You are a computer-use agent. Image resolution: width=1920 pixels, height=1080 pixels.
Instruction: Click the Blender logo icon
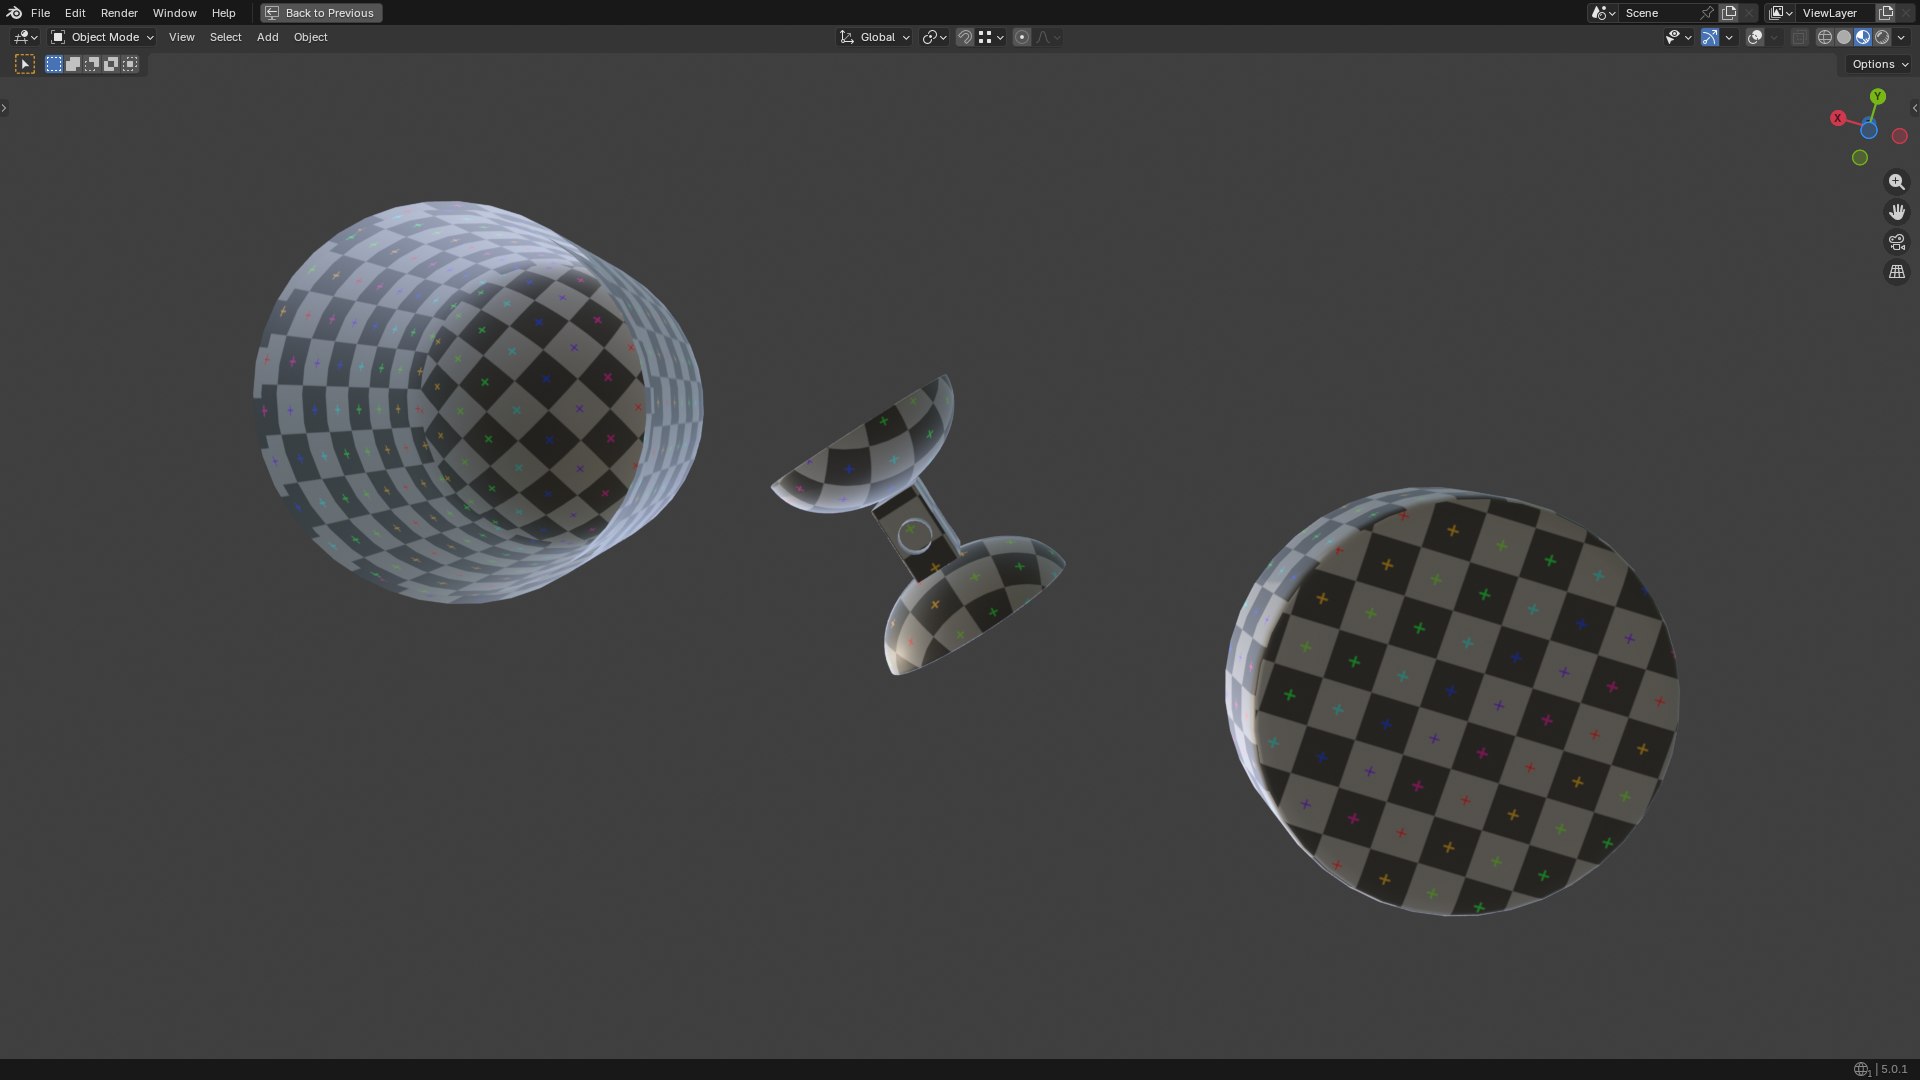click(x=14, y=13)
